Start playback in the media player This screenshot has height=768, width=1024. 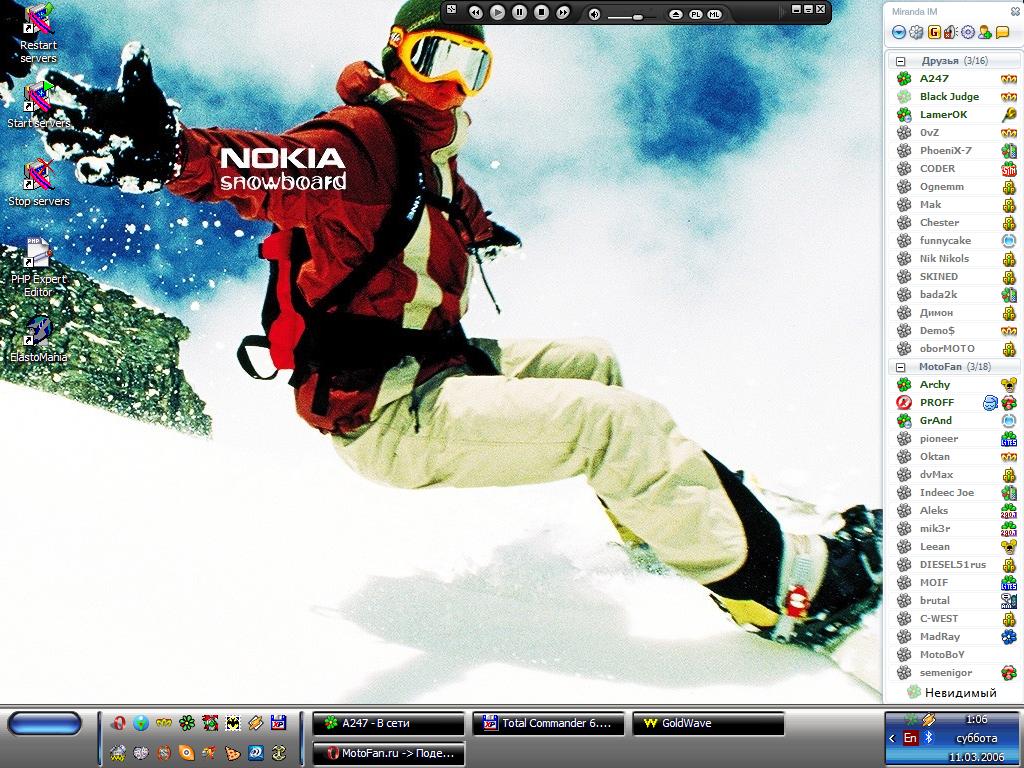tap(498, 12)
